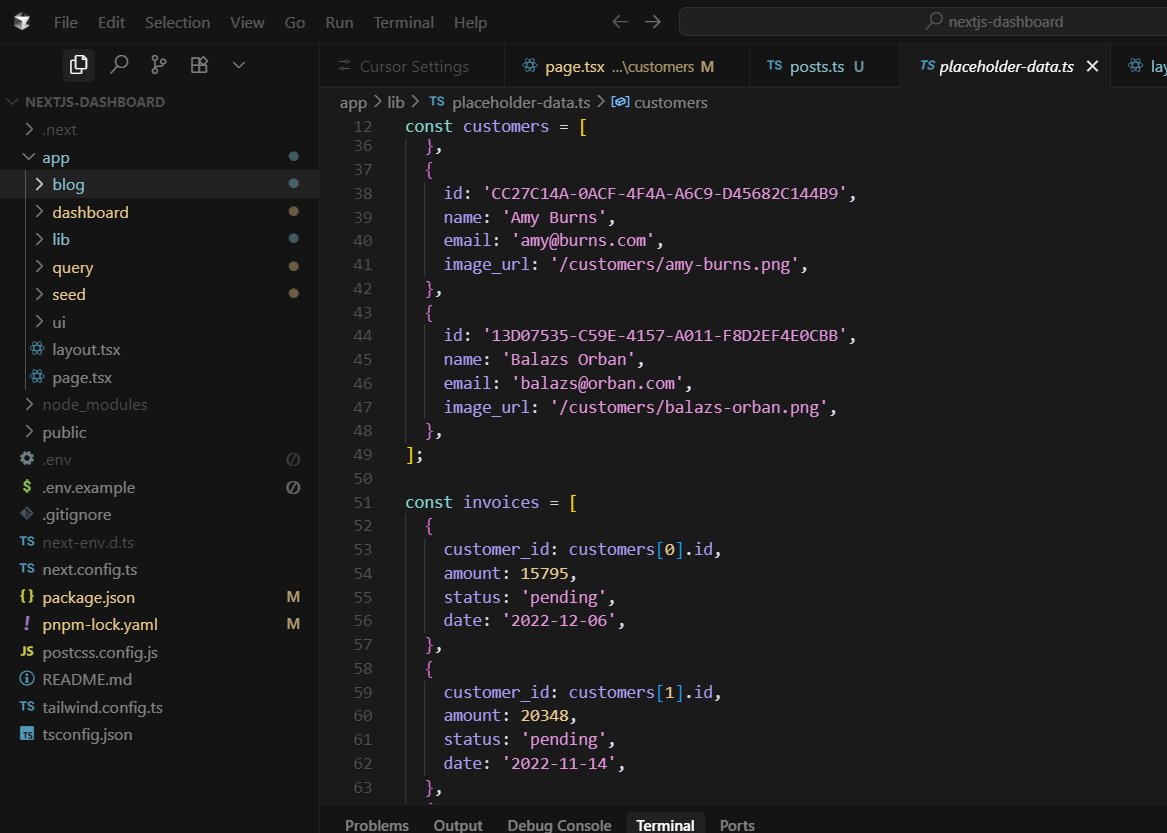Click the Cursor app logo icon

tap(22, 22)
